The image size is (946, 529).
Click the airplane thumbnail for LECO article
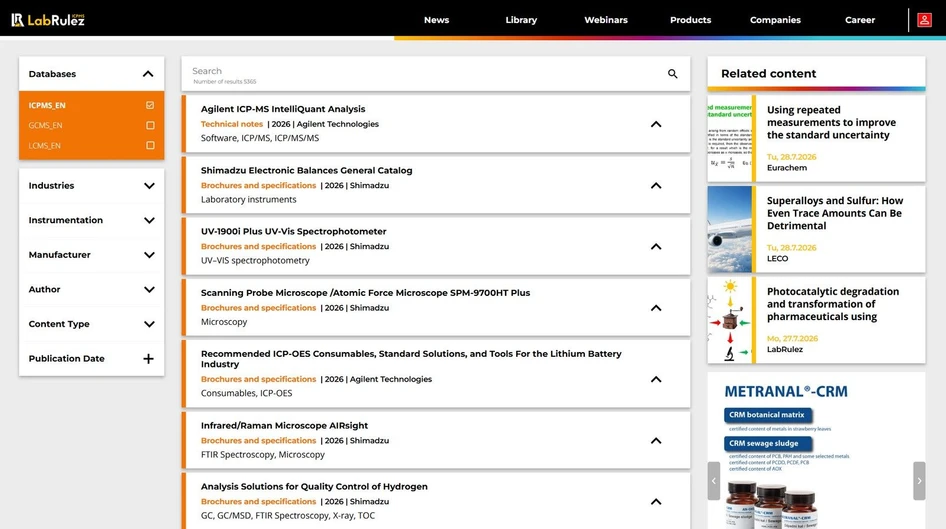(729, 229)
